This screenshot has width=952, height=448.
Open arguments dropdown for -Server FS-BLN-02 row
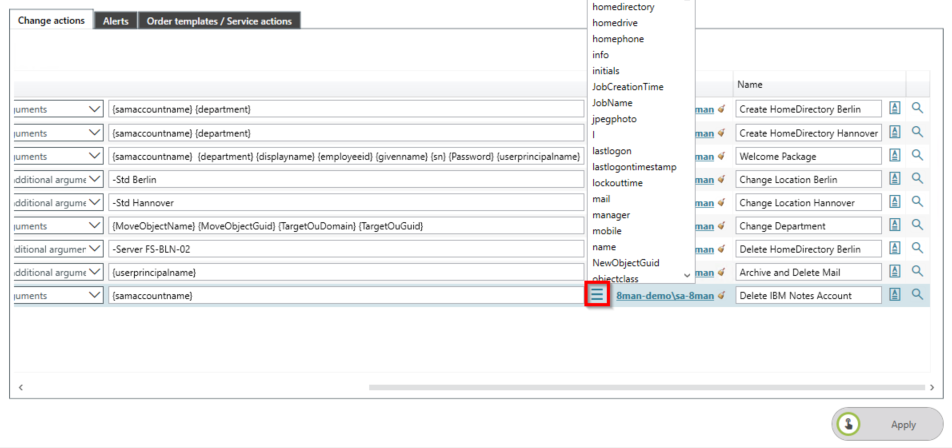click(94, 249)
